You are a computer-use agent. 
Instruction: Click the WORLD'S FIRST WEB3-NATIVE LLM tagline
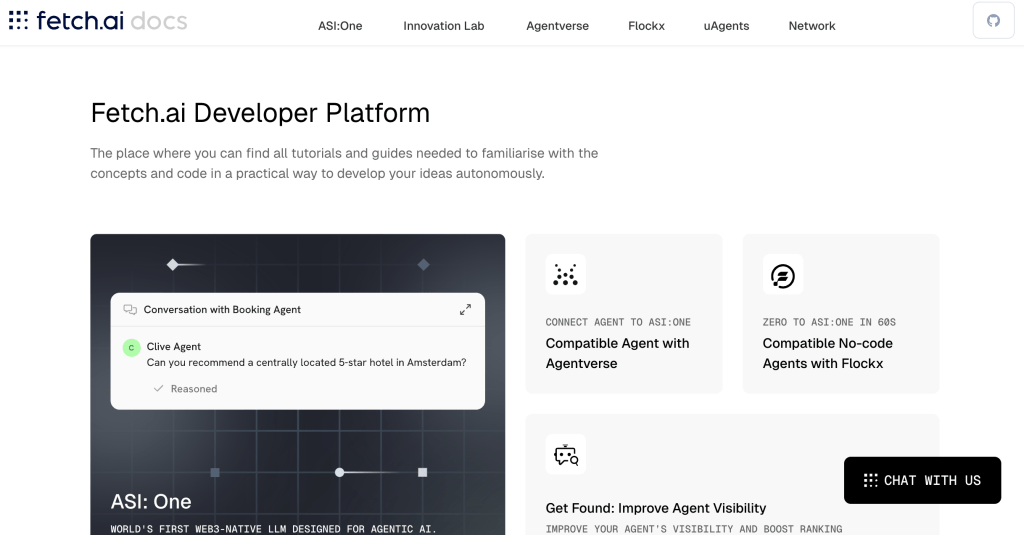pyautogui.click(x=274, y=528)
